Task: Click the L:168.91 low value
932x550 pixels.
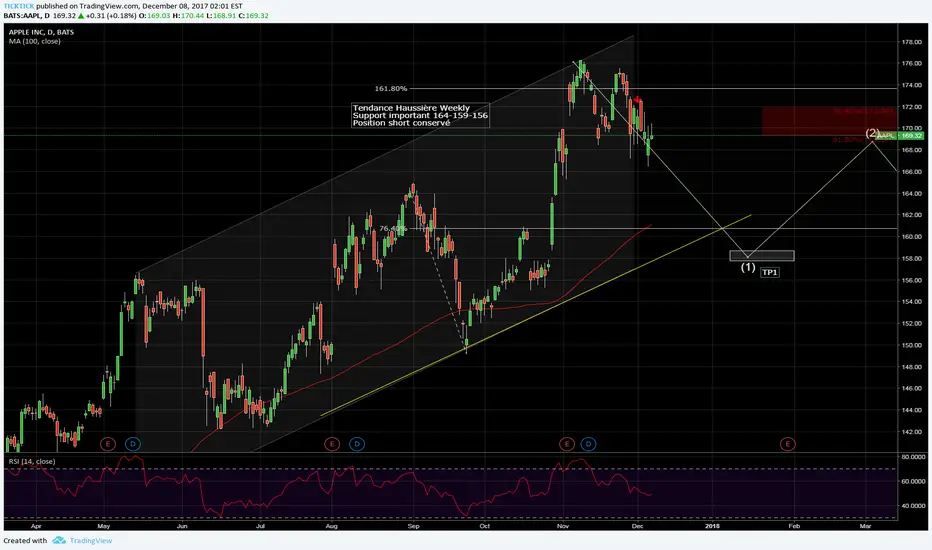Action: pos(221,16)
